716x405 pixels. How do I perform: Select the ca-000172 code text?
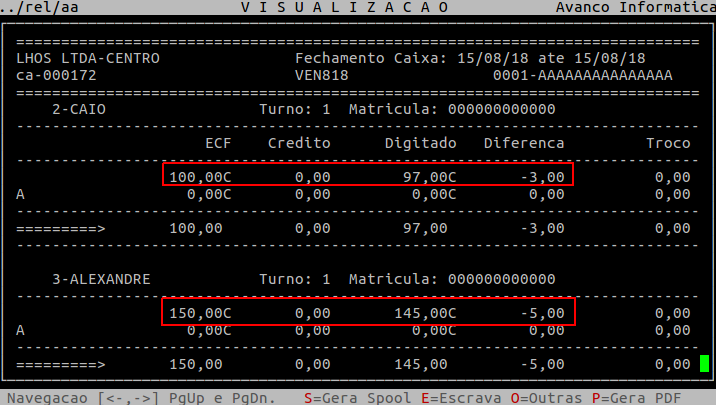[x=57, y=75]
